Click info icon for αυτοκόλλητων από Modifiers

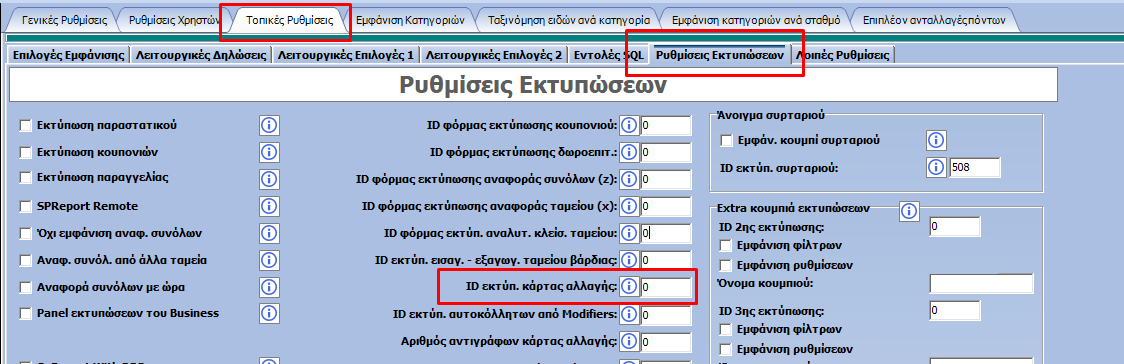coord(629,315)
